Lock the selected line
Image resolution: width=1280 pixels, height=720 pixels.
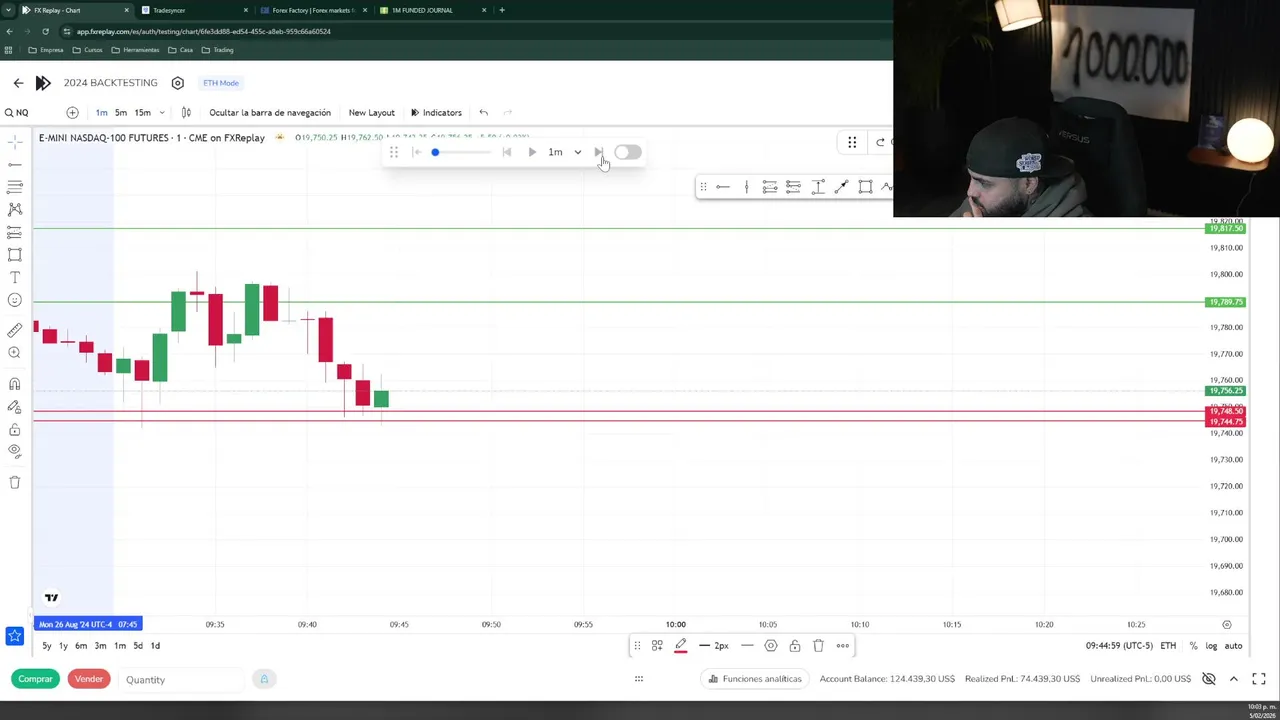795,646
